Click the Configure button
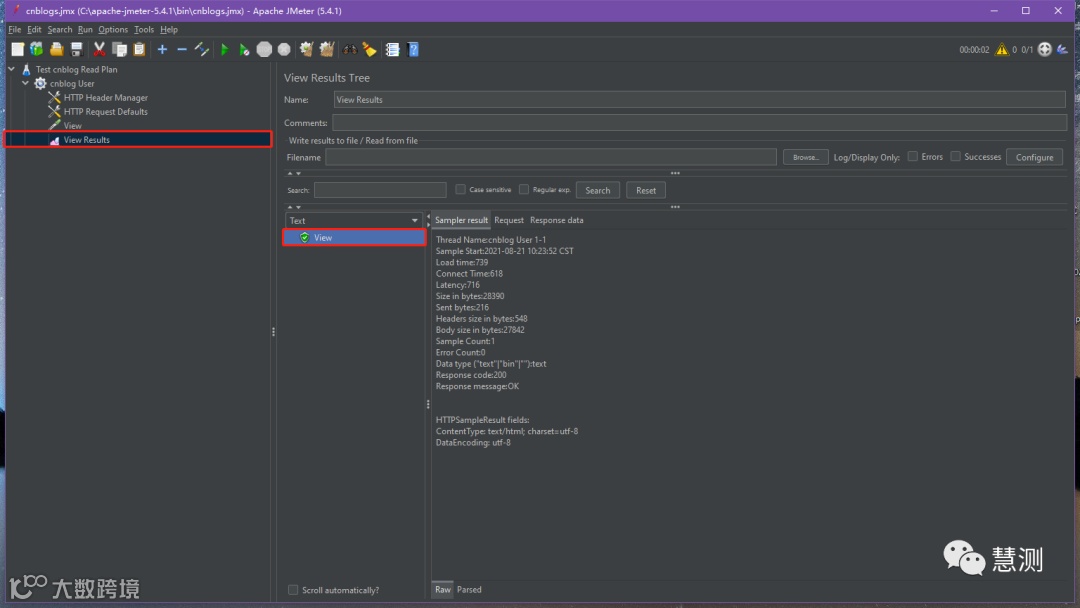This screenshot has height=608, width=1080. pyautogui.click(x=1034, y=157)
